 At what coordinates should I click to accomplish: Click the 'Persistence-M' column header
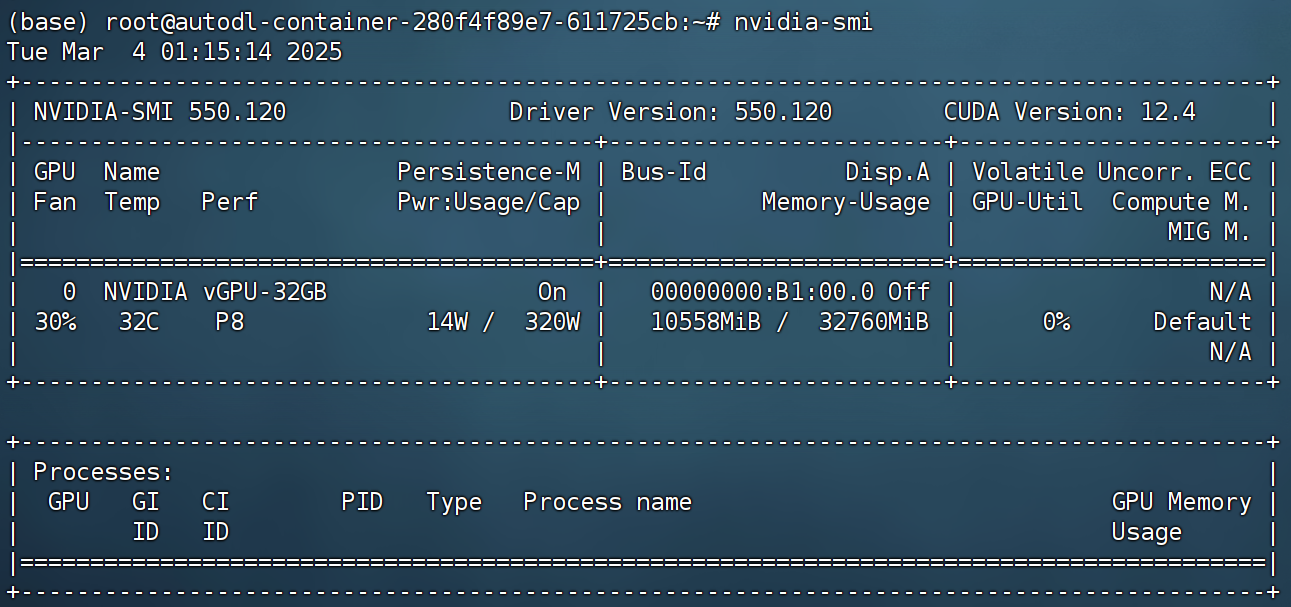pos(489,172)
